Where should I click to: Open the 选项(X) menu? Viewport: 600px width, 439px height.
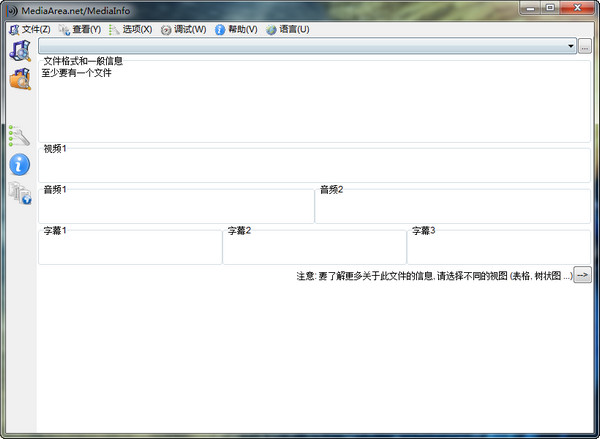pyautogui.click(x=130, y=29)
